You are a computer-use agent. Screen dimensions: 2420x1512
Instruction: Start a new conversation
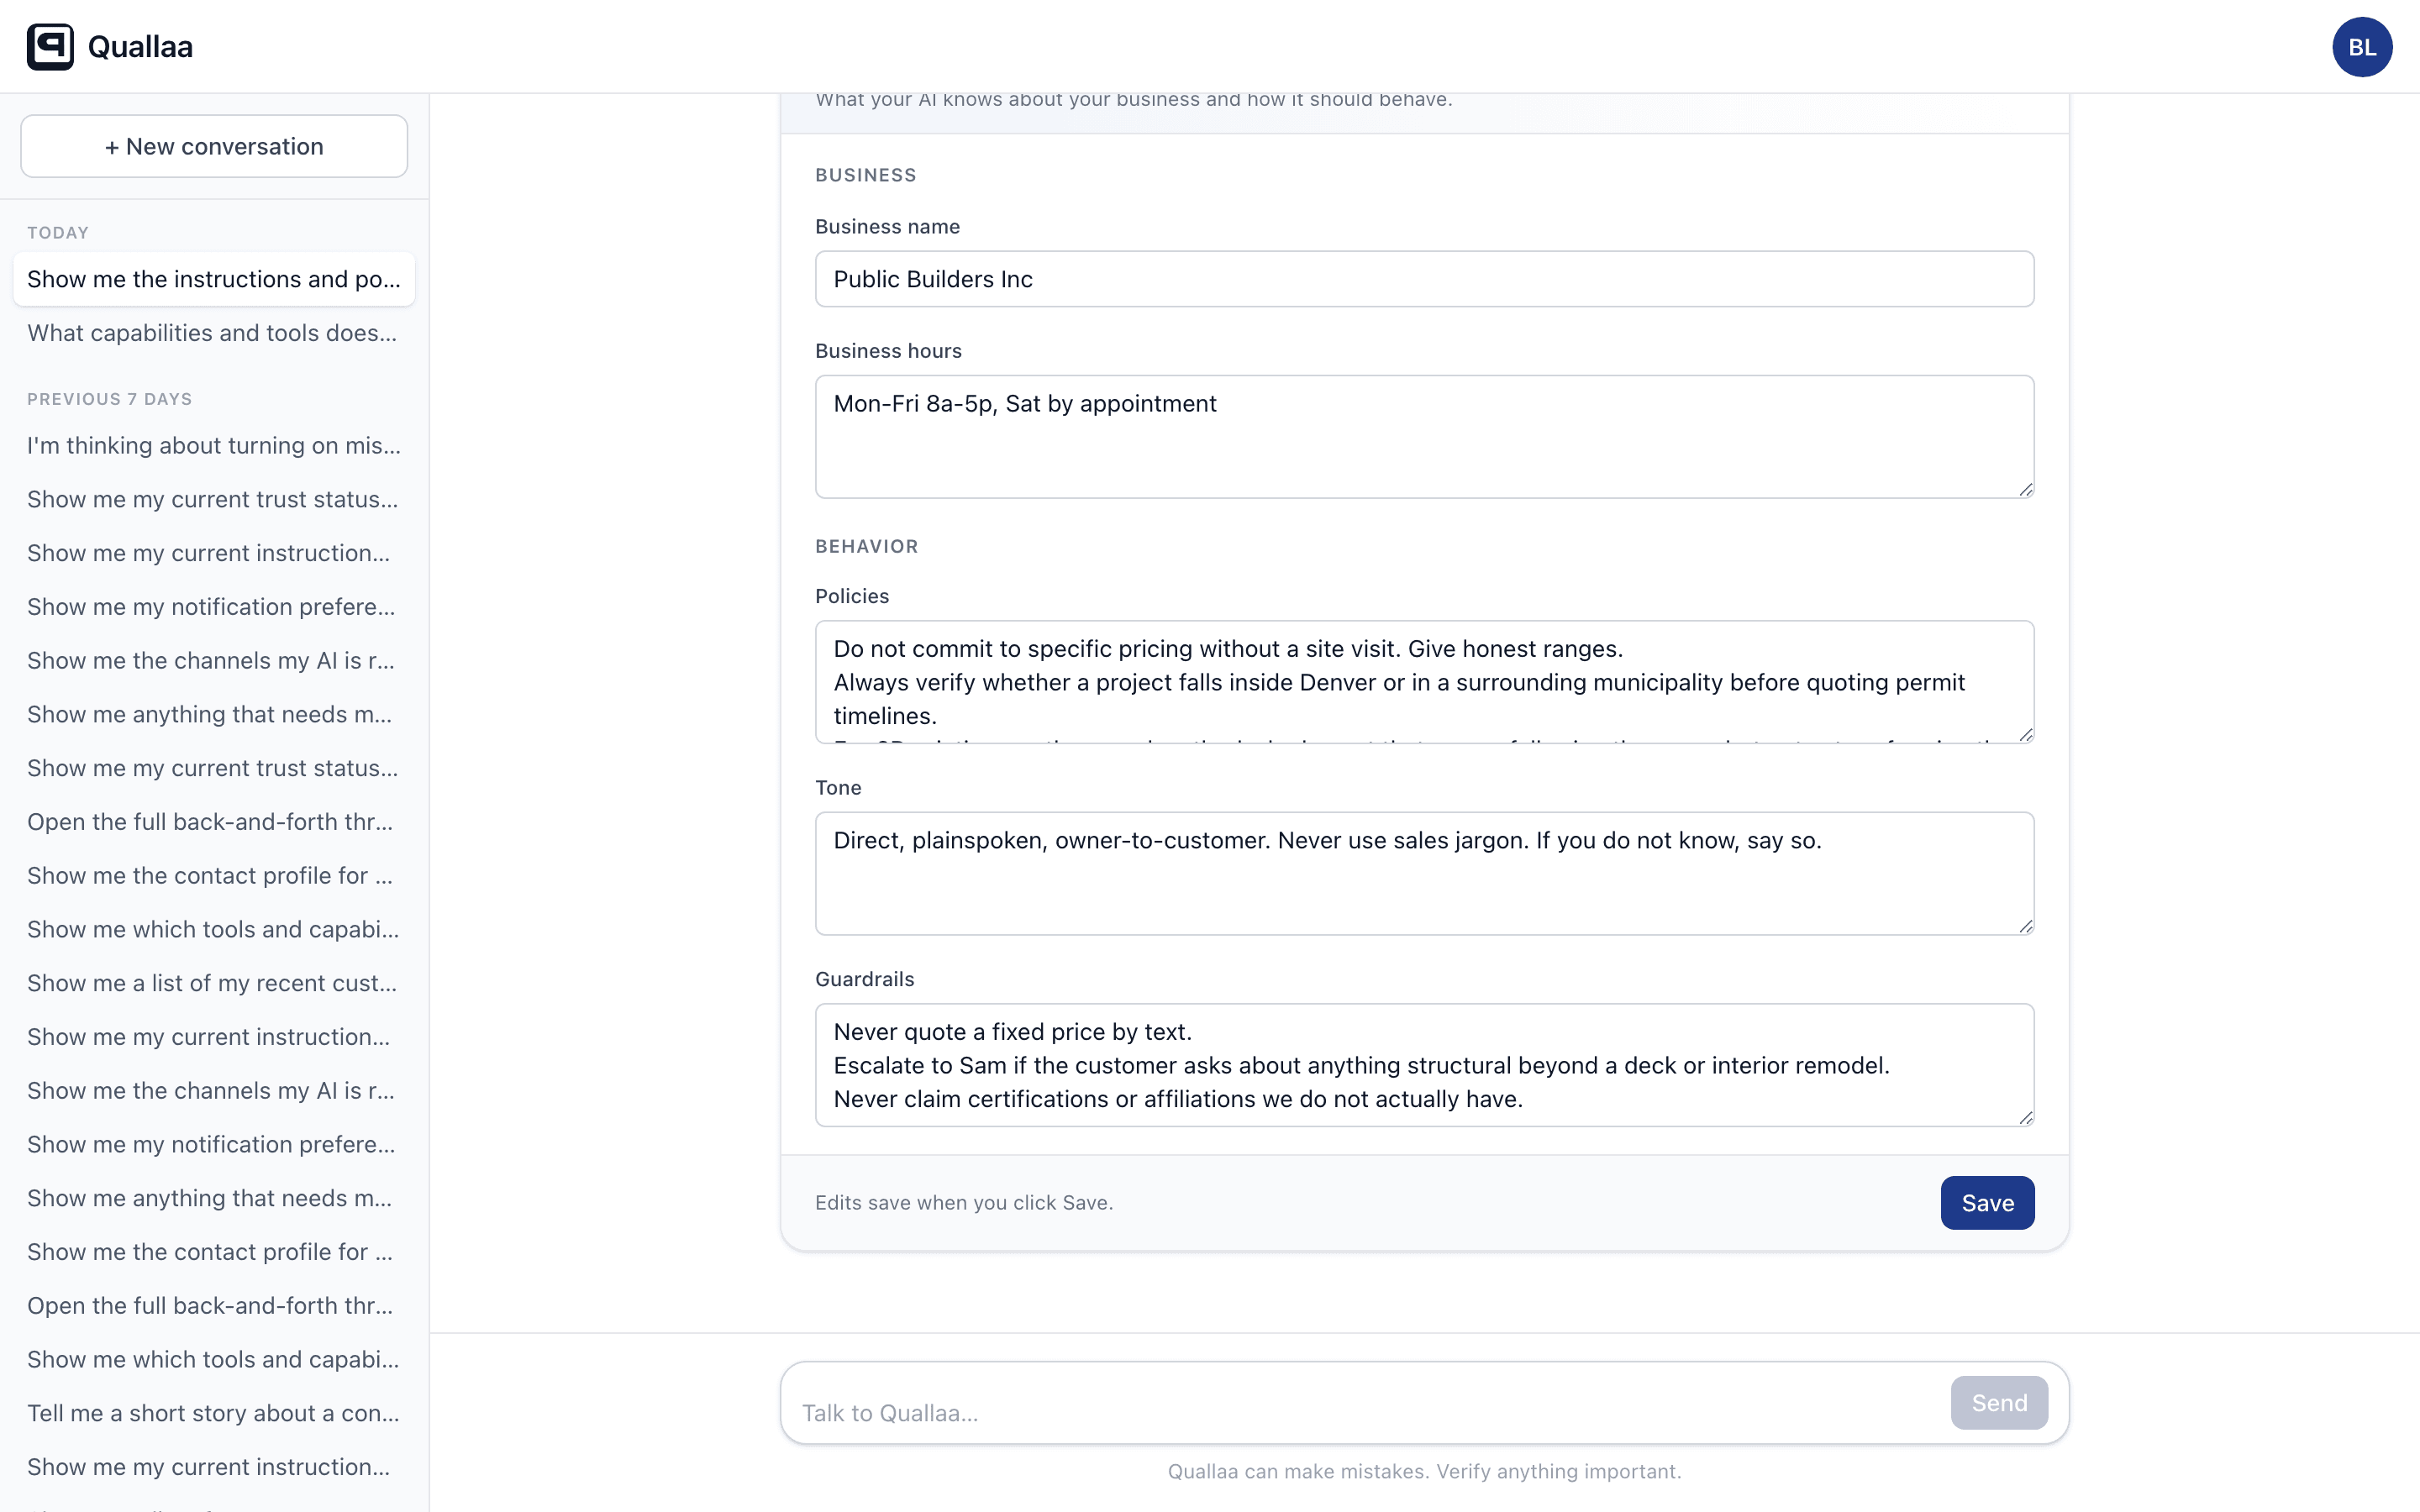(x=213, y=146)
